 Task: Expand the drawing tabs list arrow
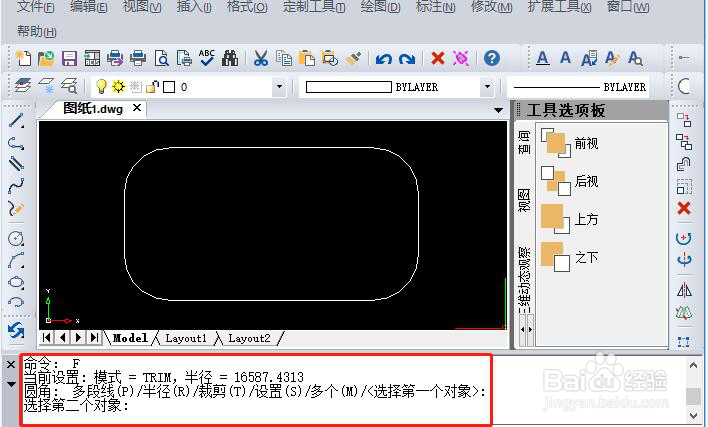498,110
